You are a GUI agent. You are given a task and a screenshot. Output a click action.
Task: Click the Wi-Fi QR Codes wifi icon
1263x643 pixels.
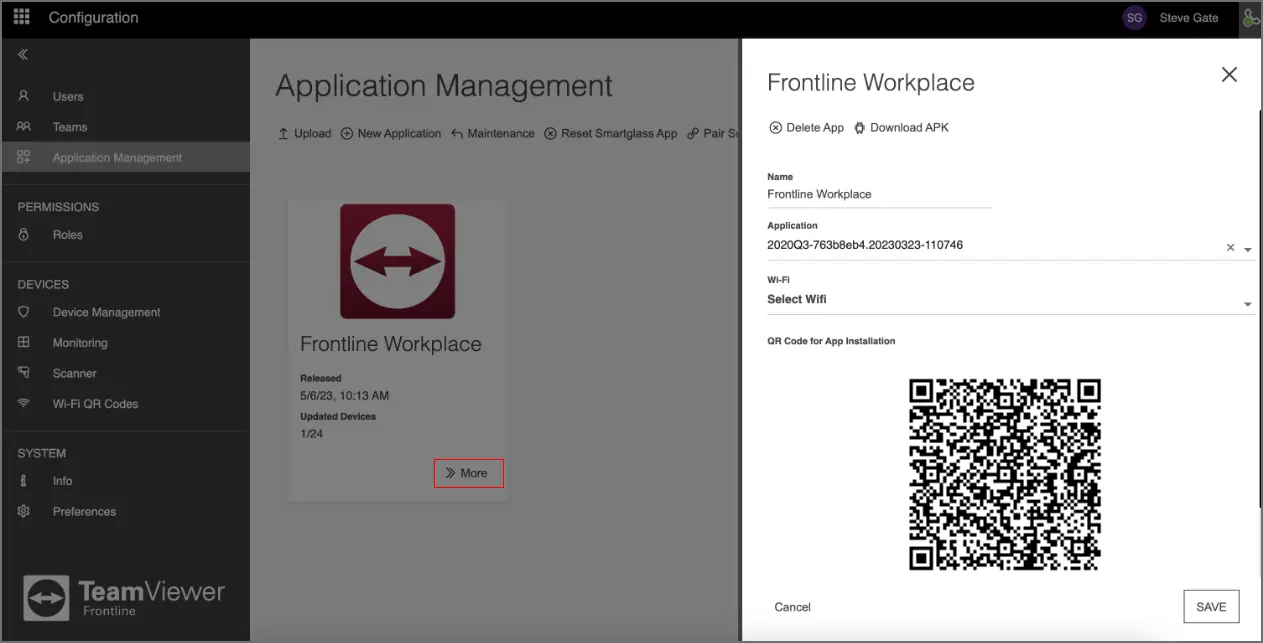point(24,403)
